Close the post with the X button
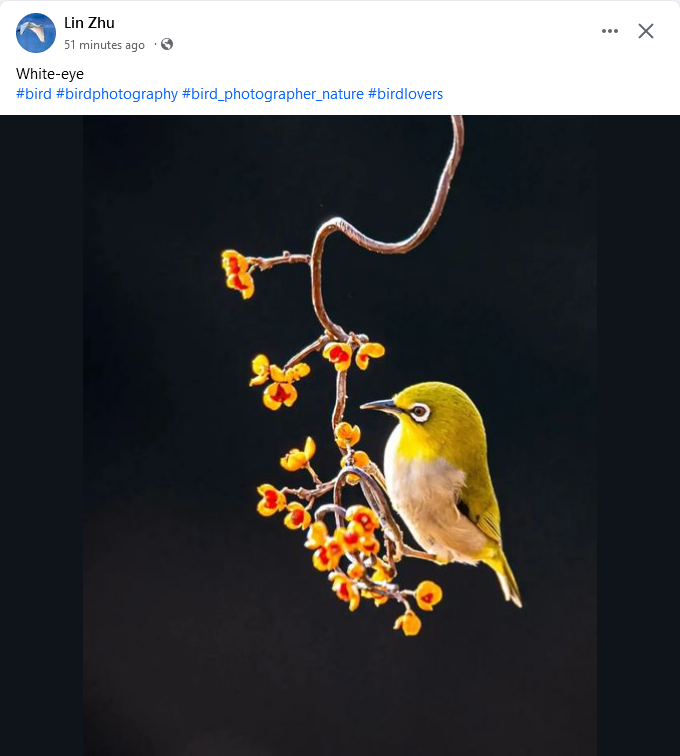680x756 pixels. [x=646, y=31]
